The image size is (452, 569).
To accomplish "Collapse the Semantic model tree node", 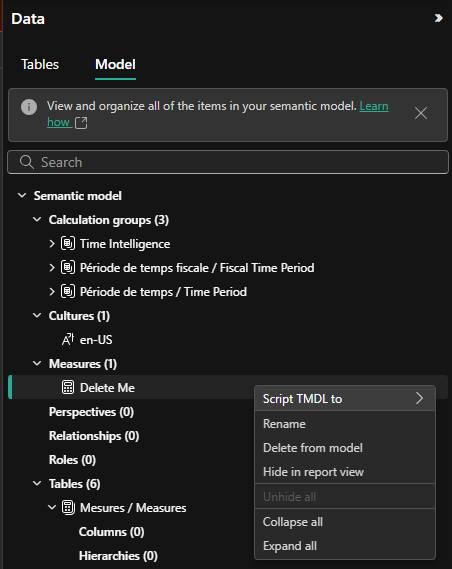I will [22, 196].
